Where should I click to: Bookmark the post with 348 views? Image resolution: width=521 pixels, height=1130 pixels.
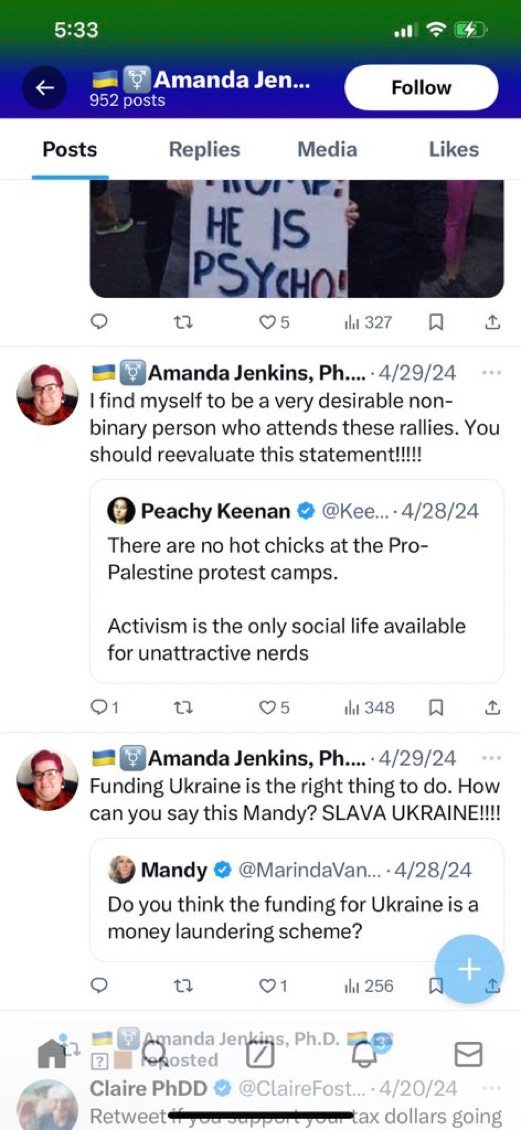pos(436,708)
